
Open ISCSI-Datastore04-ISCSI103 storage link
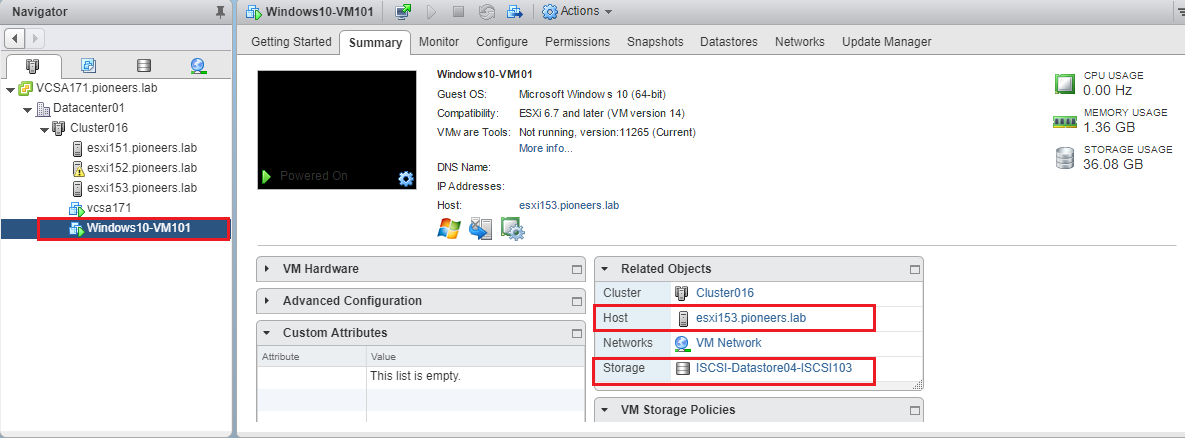click(x=774, y=369)
